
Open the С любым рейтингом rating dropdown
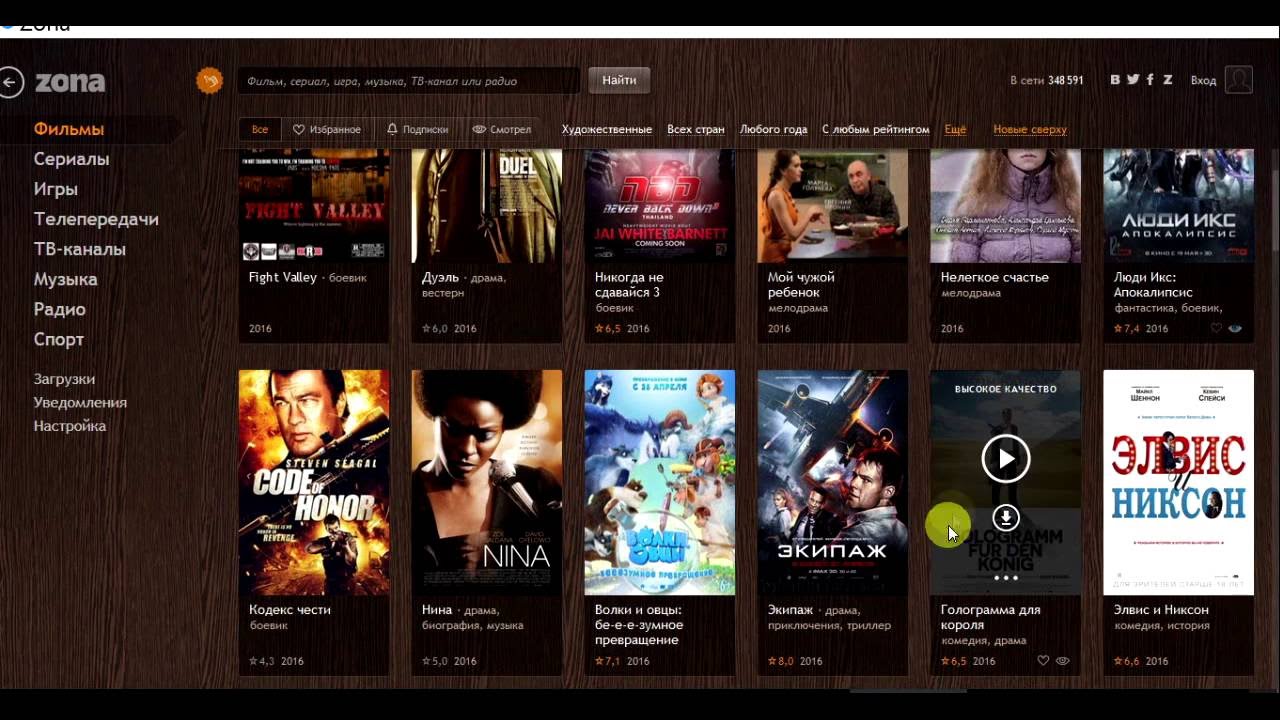click(x=876, y=130)
